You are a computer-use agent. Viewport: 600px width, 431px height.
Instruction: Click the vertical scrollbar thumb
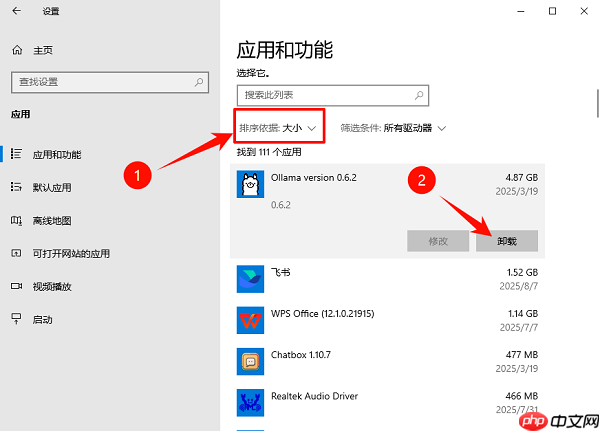pos(598,103)
